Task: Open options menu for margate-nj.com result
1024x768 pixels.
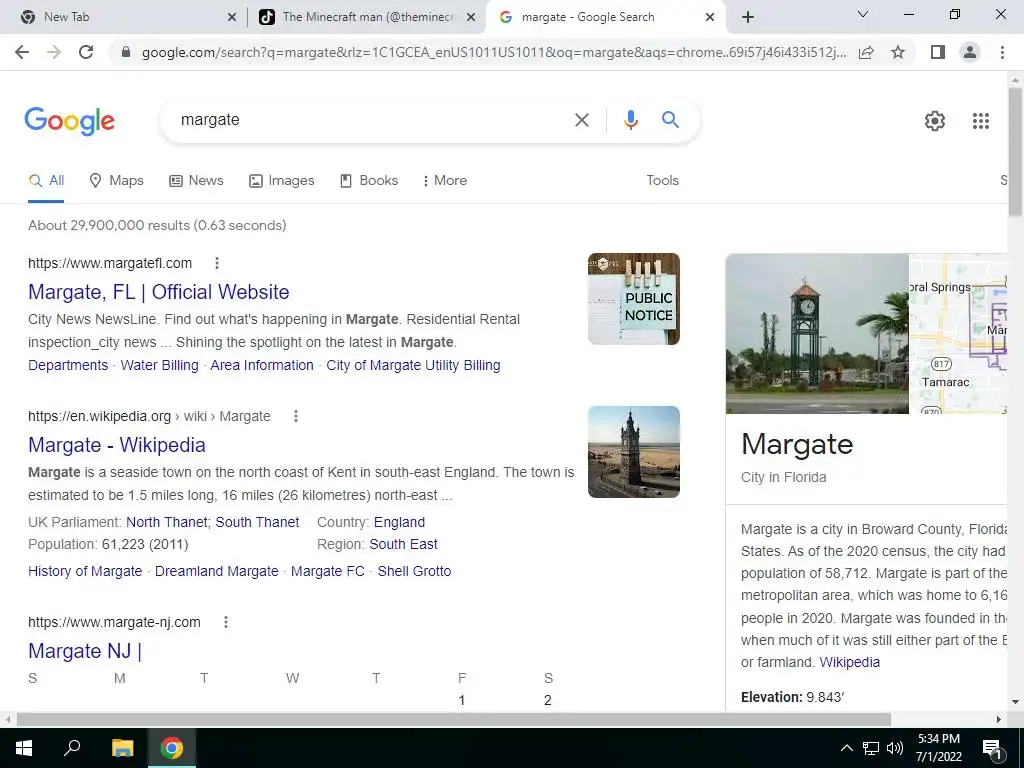Action: tap(226, 622)
